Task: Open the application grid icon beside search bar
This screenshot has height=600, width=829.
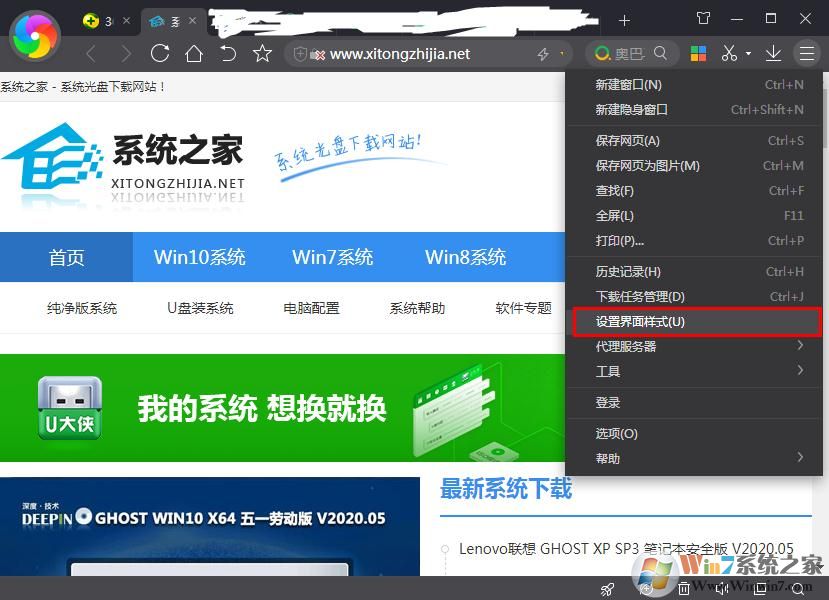Action: [698, 53]
